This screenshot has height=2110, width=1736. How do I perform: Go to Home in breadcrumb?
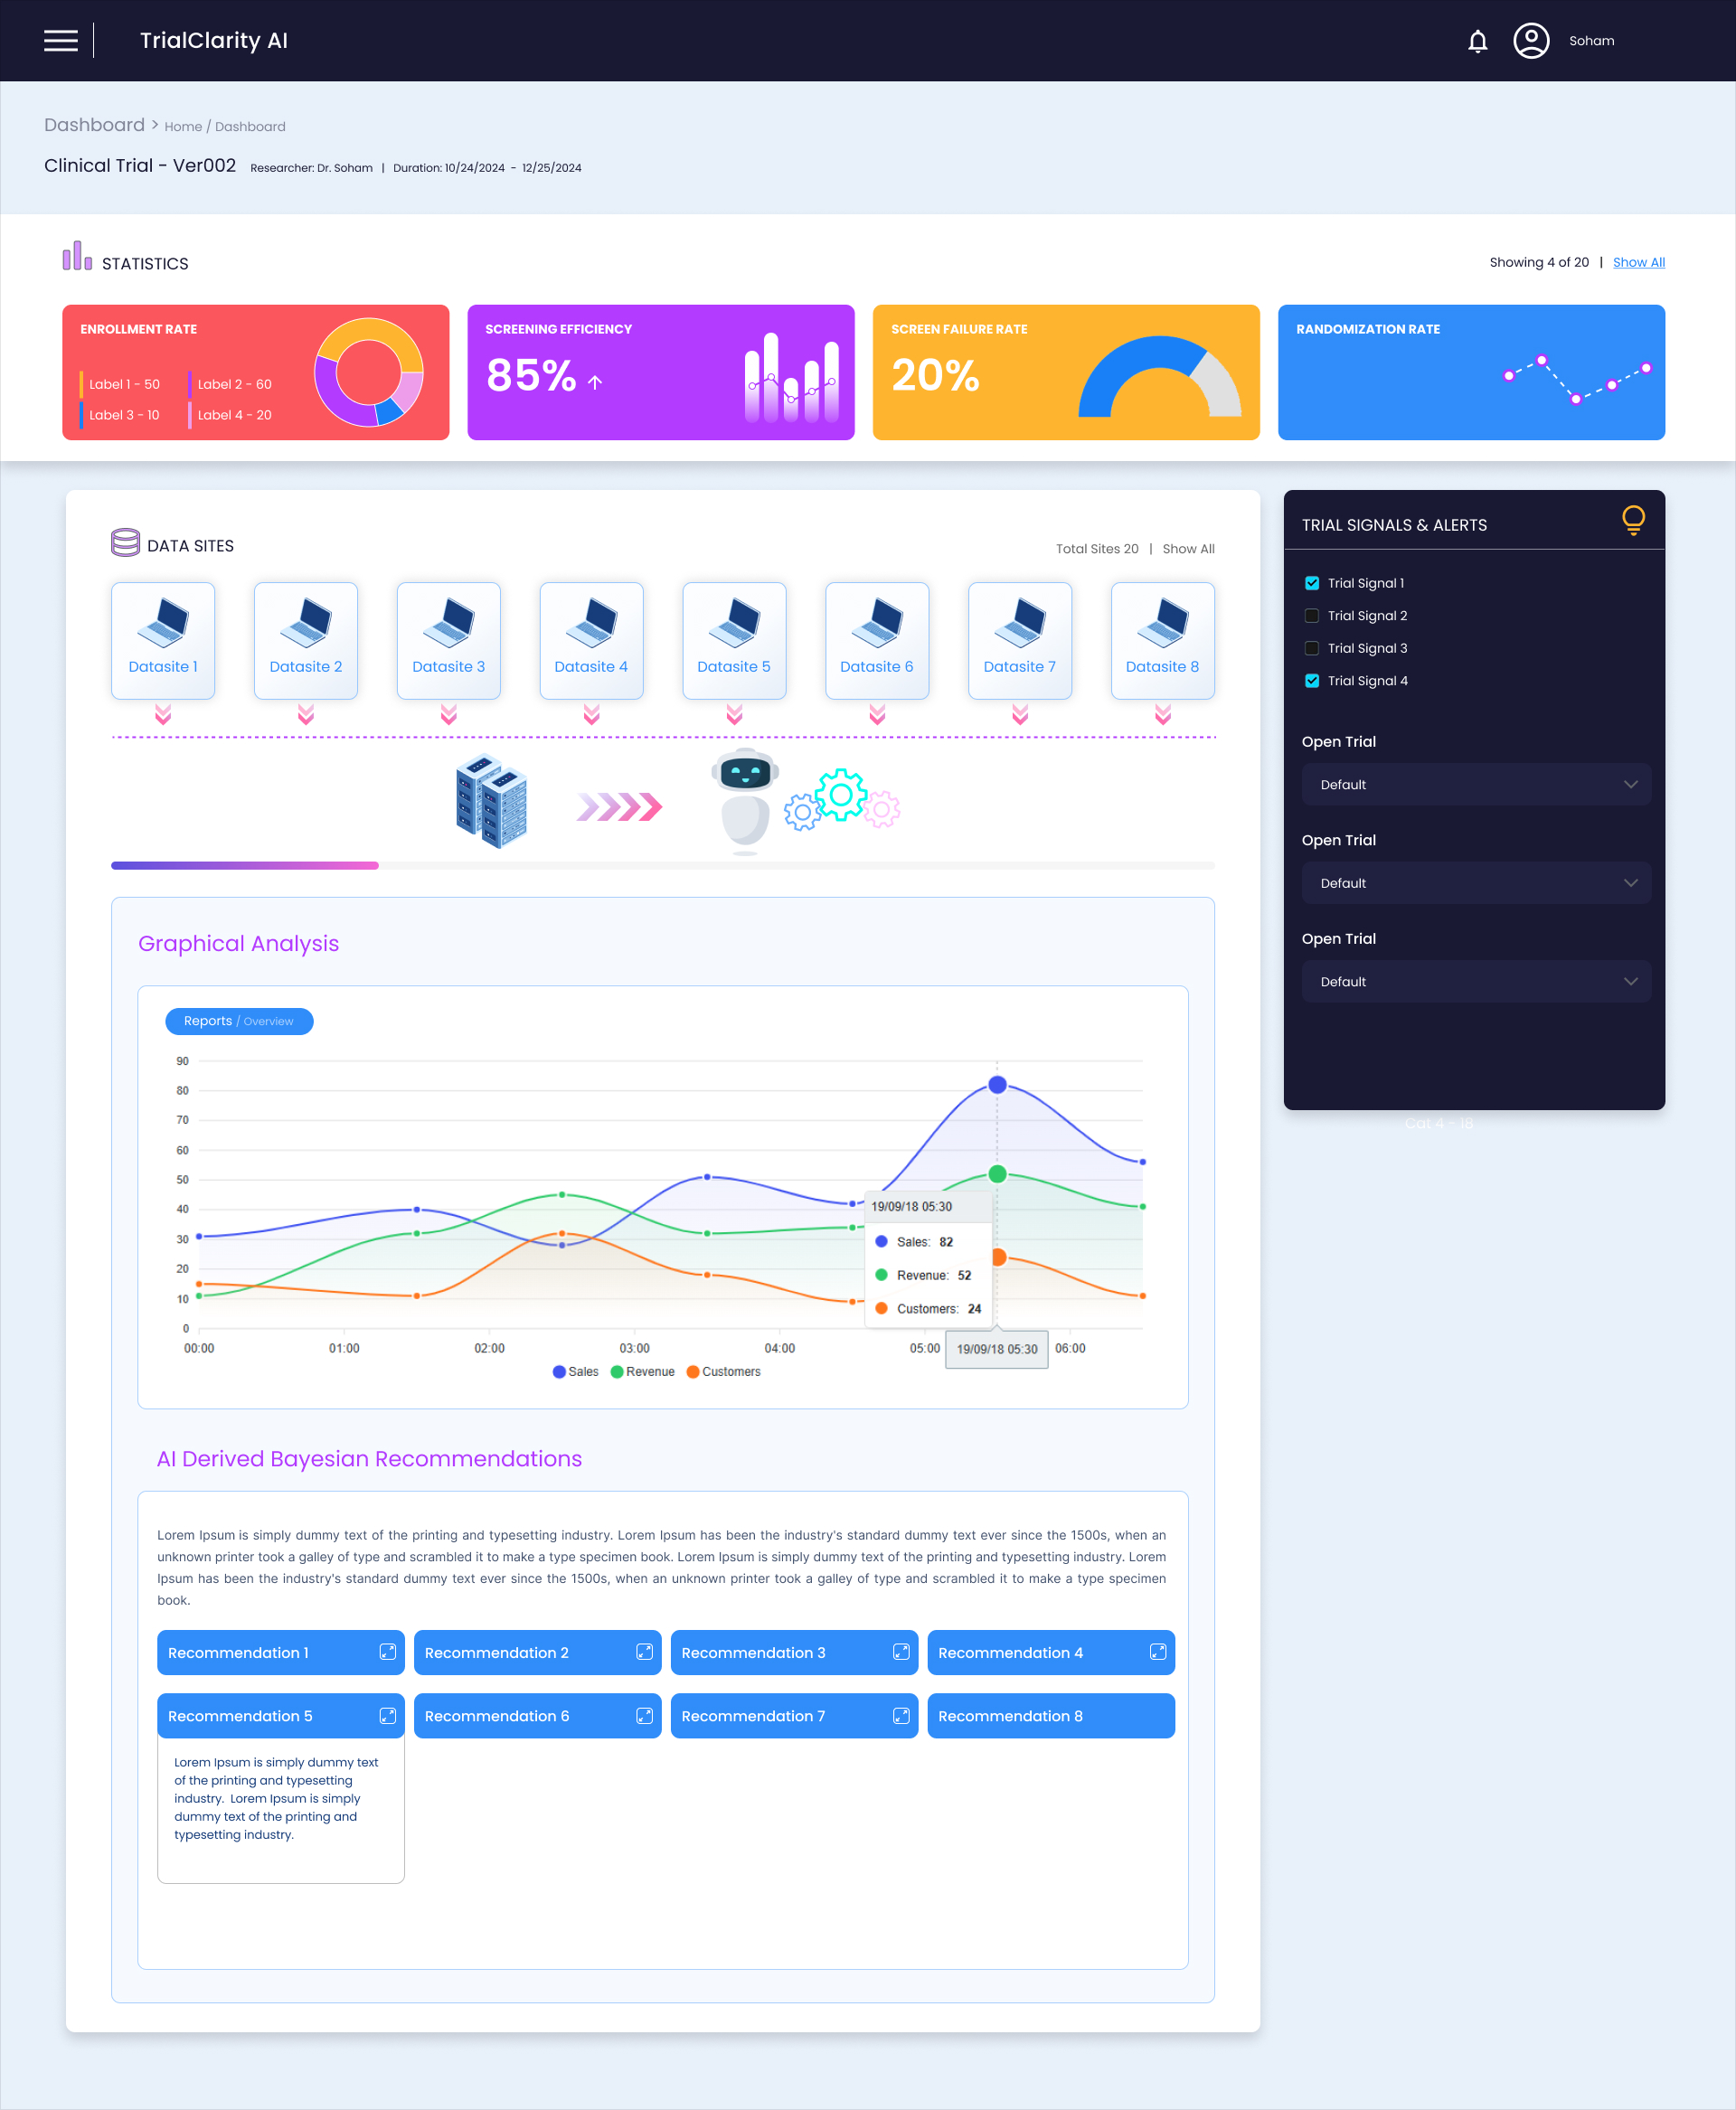183,127
